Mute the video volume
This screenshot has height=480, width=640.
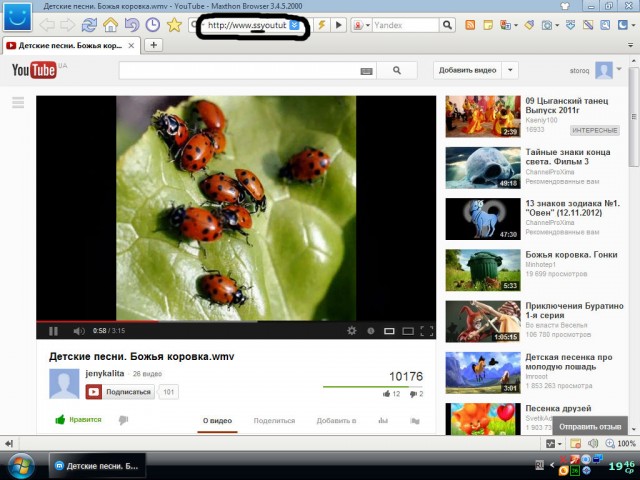[x=79, y=331]
